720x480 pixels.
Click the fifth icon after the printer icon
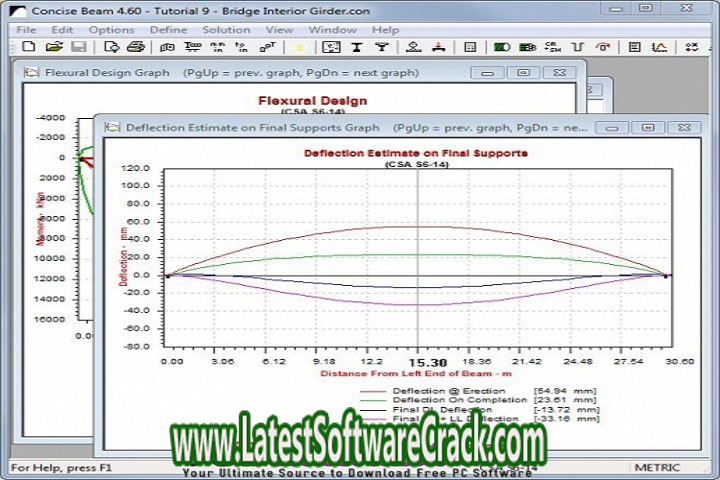click(x=267, y=47)
